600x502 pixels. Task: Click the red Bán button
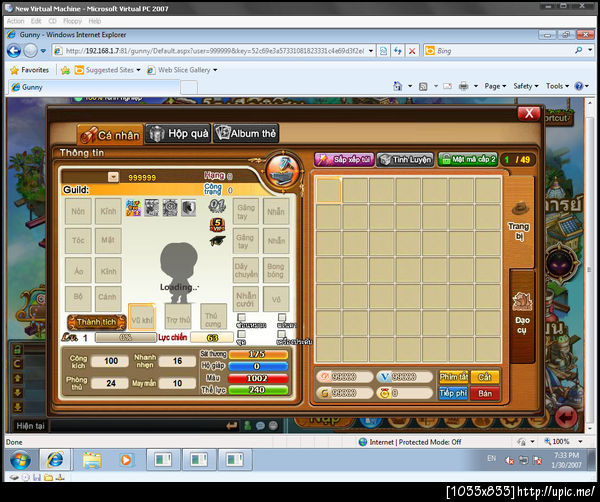point(485,393)
